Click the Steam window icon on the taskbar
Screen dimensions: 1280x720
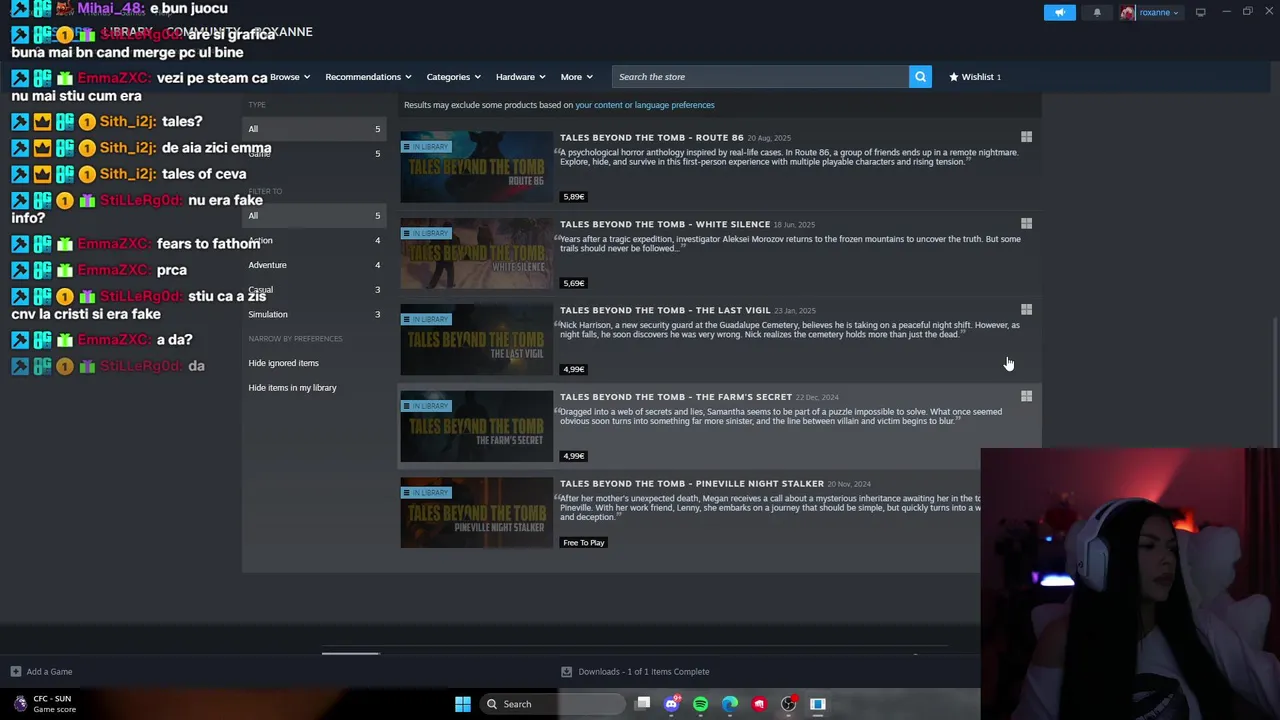click(x=817, y=704)
